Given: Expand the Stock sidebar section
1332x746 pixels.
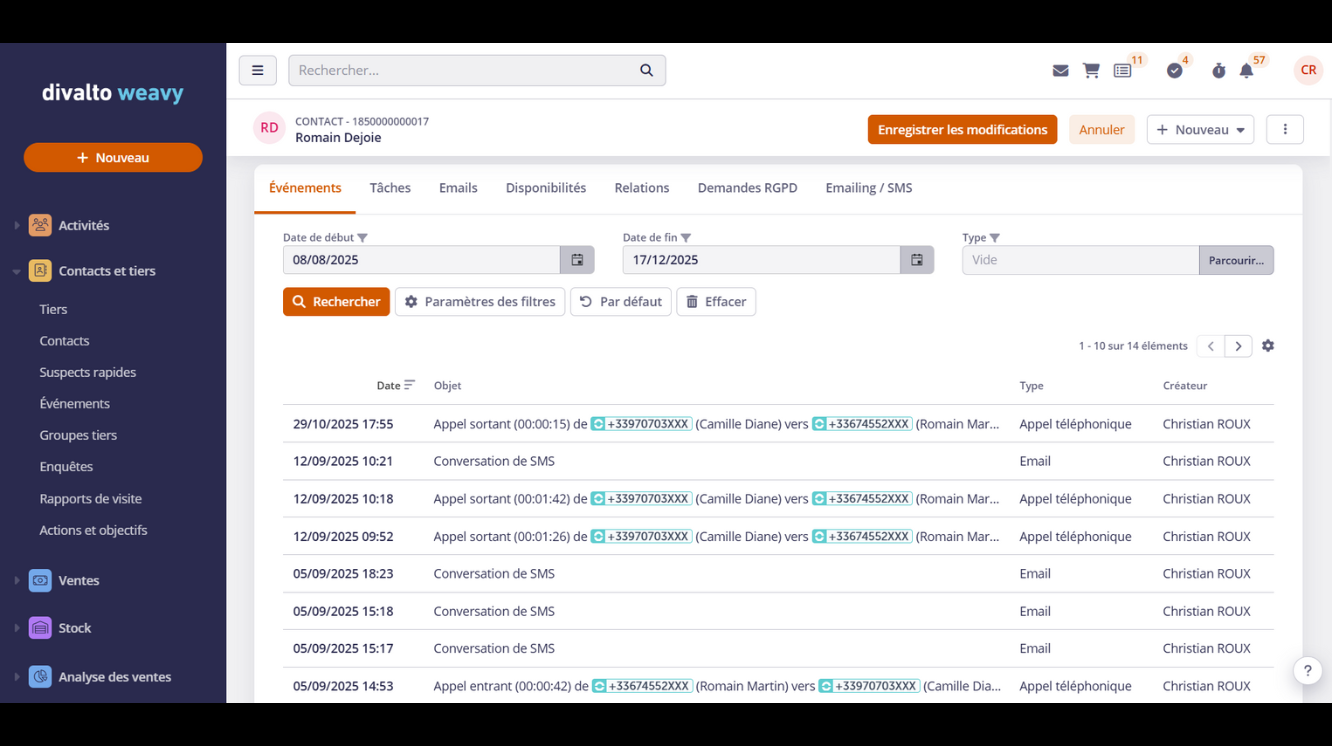Looking at the screenshot, I should point(17,628).
